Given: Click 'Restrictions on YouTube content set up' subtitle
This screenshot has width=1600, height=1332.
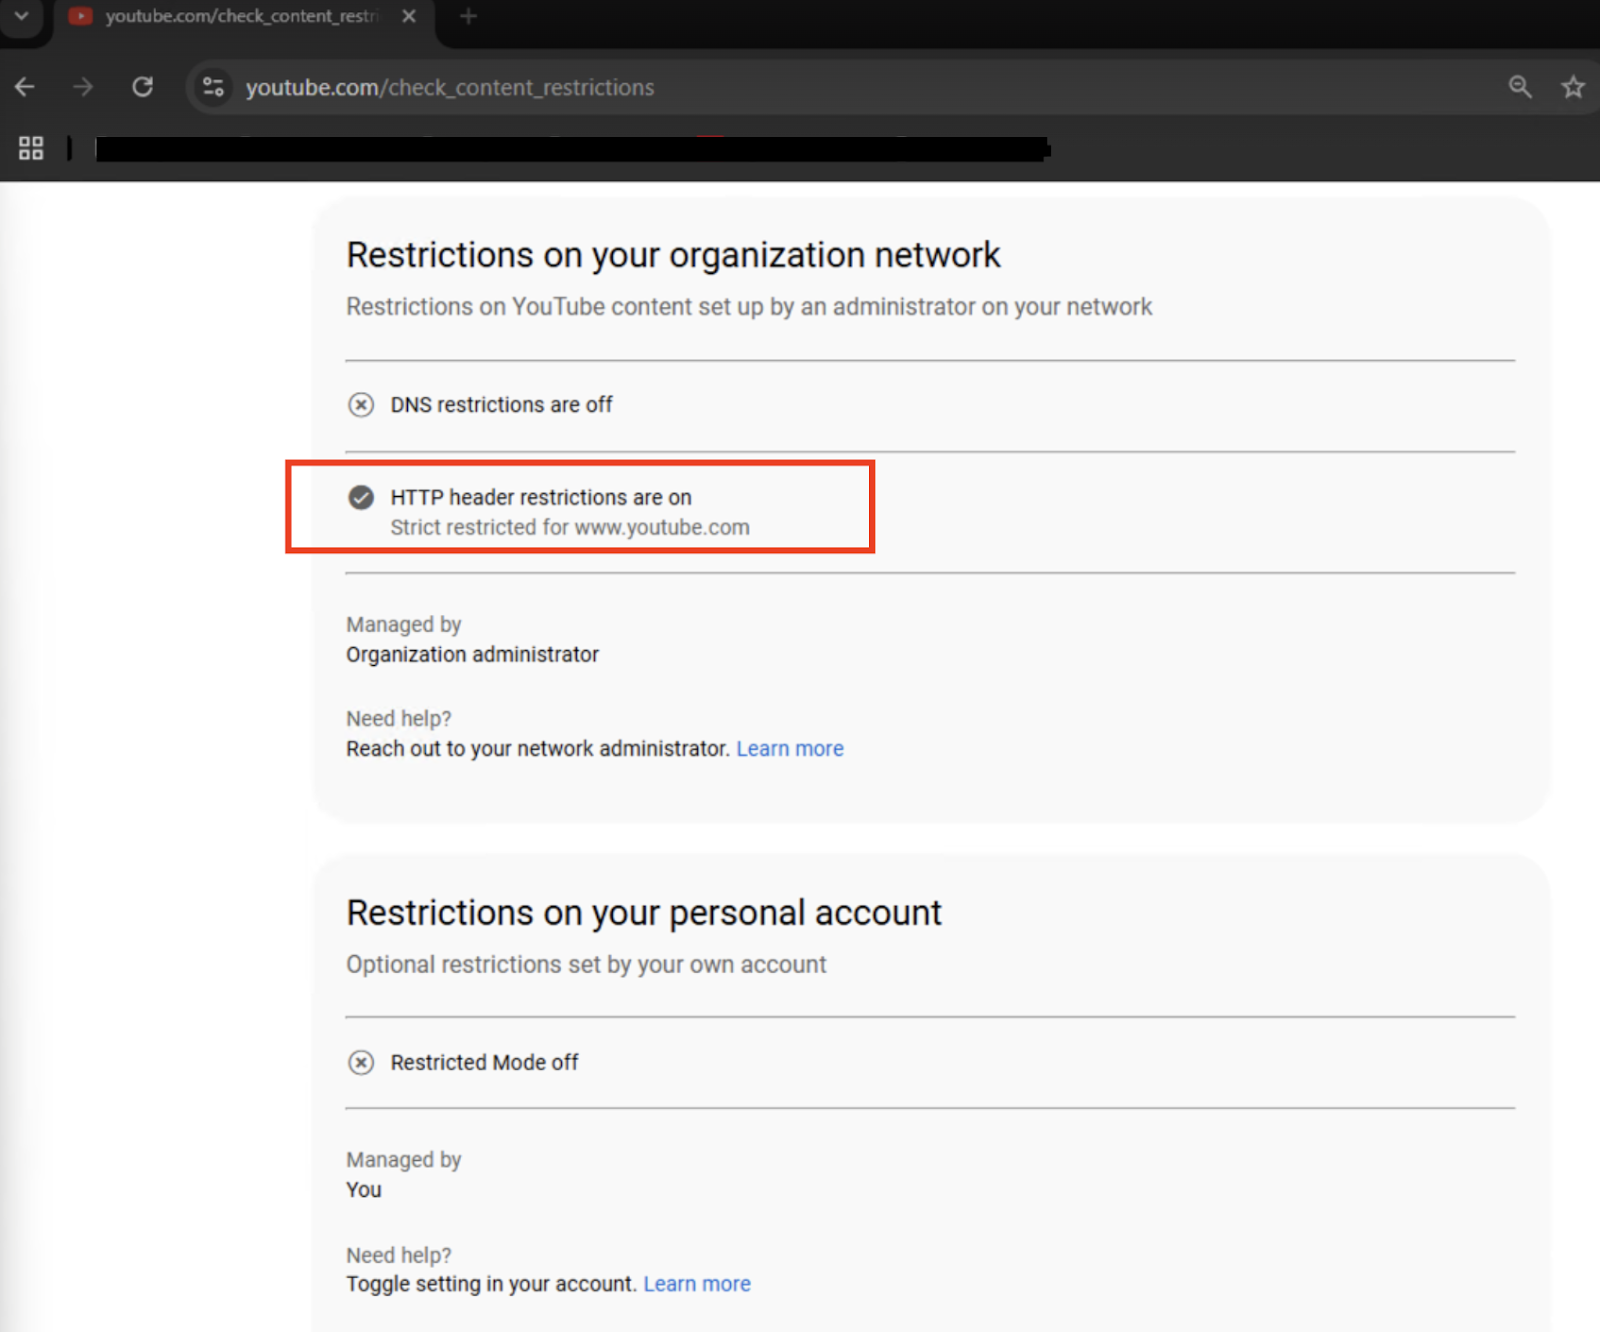Looking at the screenshot, I should [749, 306].
